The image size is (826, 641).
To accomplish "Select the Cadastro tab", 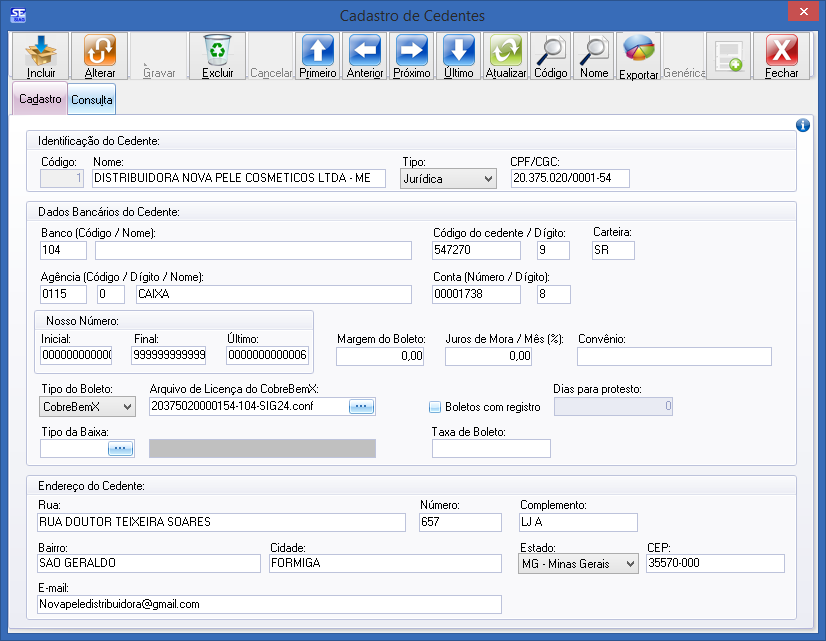I will click(40, 99).
